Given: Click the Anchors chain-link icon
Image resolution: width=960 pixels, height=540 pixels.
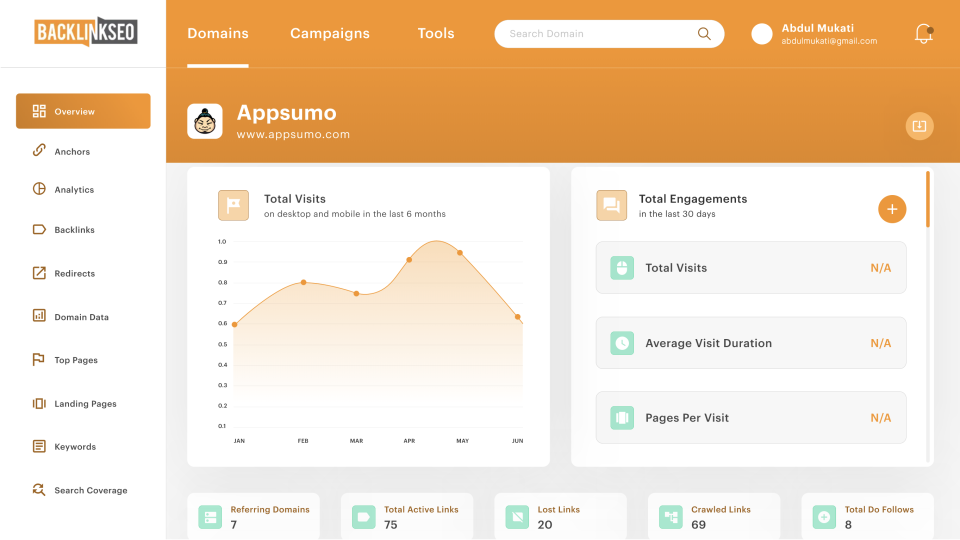Looking at the screenshot, I should pyautogui.click(x=39, y=150).
